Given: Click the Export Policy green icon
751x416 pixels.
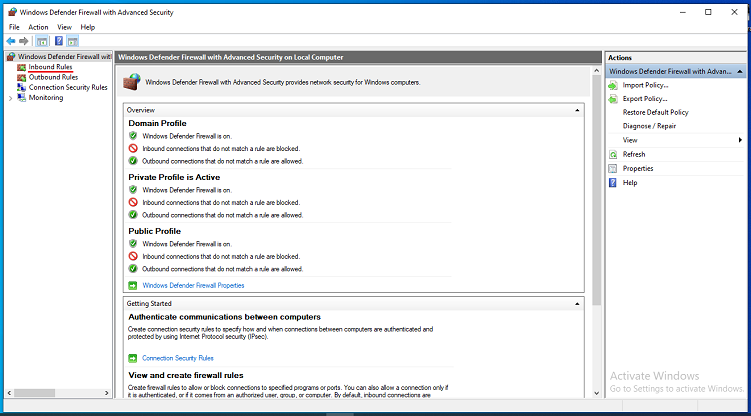Looking at the screenshot, I should click(613, 99).
